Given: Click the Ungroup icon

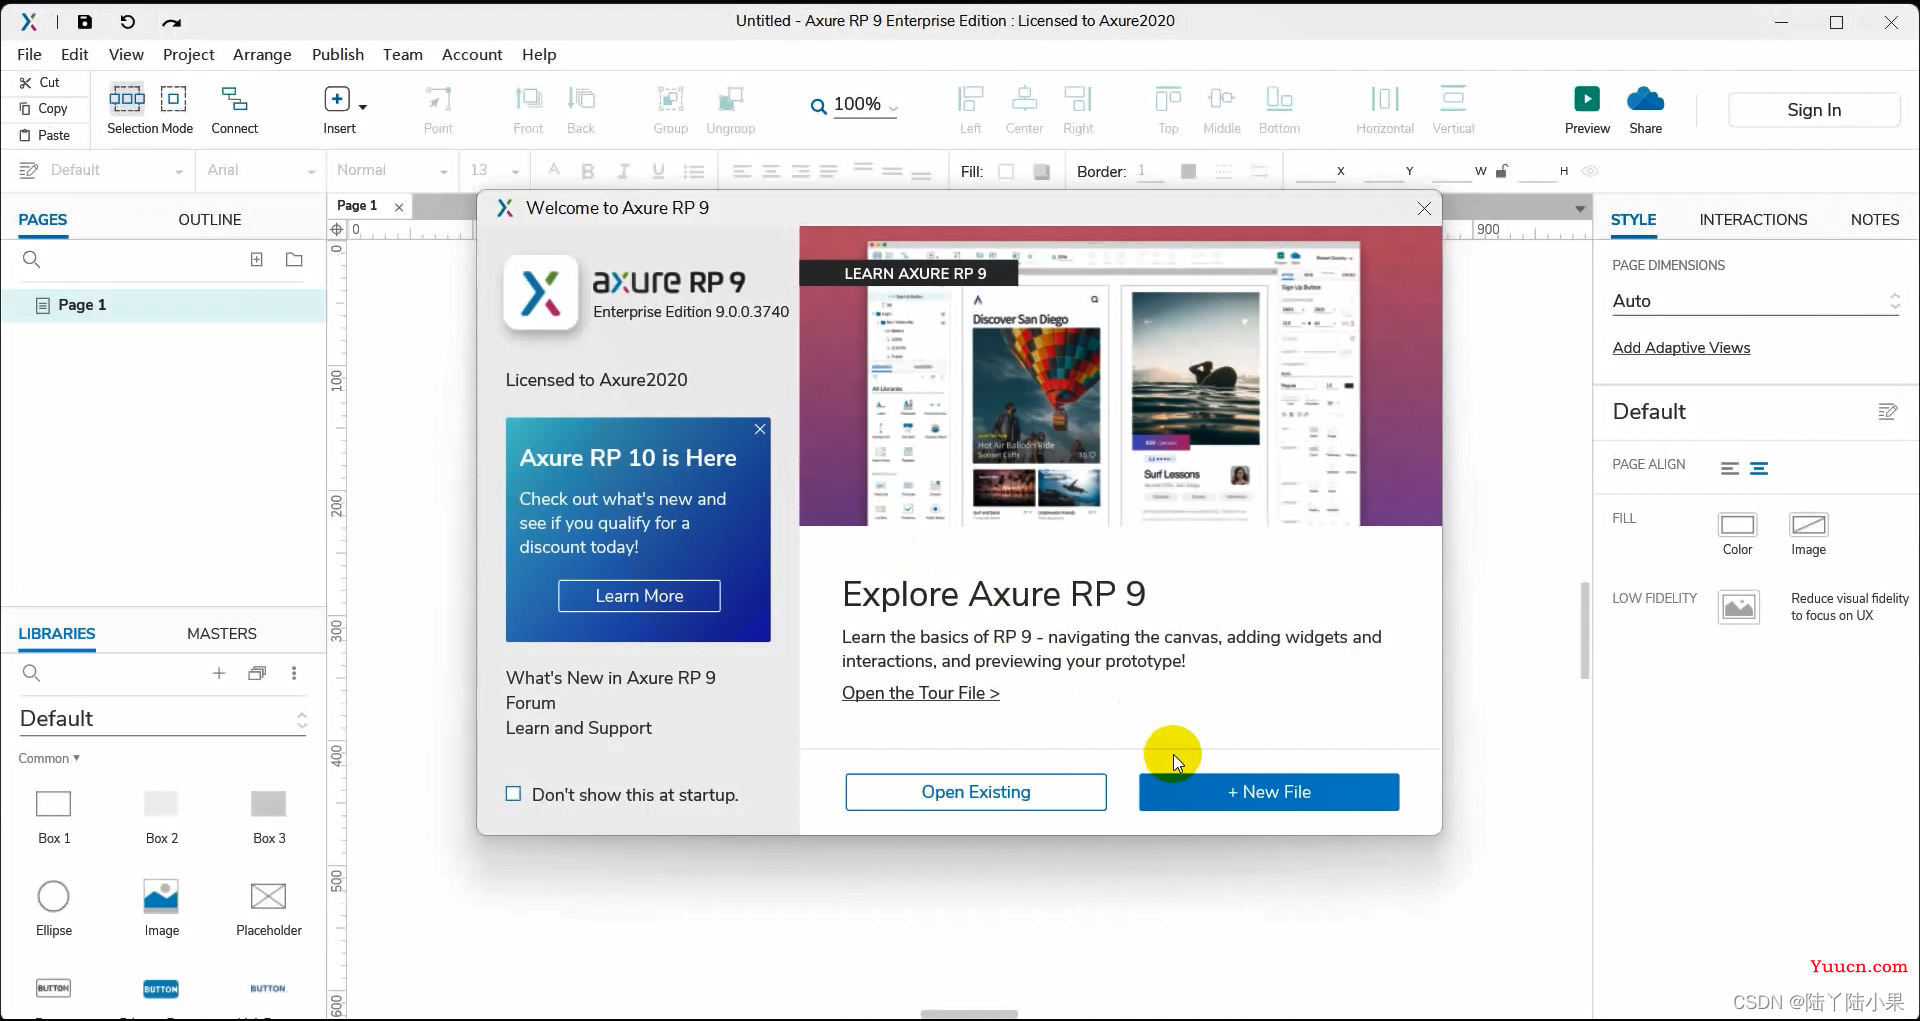Looking at the screenshot, I should tap(731, 98).
